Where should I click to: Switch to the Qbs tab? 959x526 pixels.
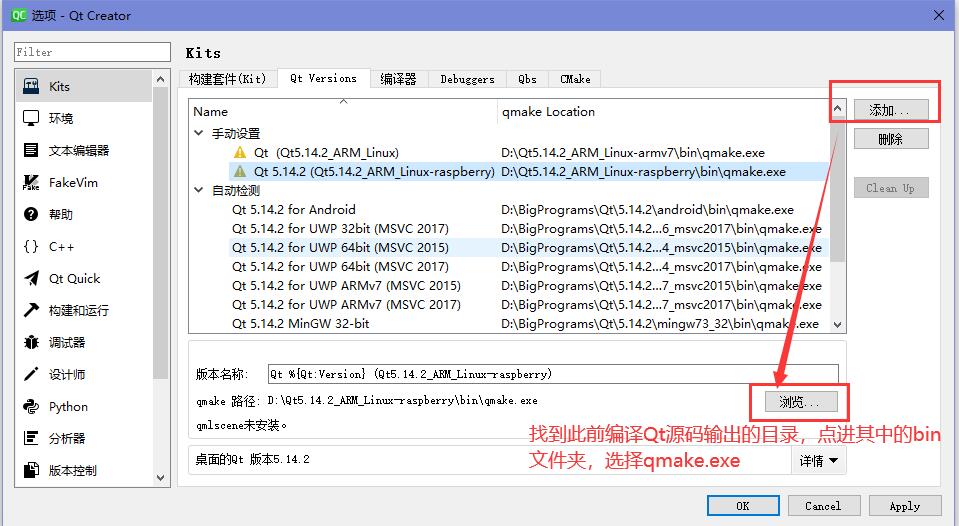[x=527, y=79]
